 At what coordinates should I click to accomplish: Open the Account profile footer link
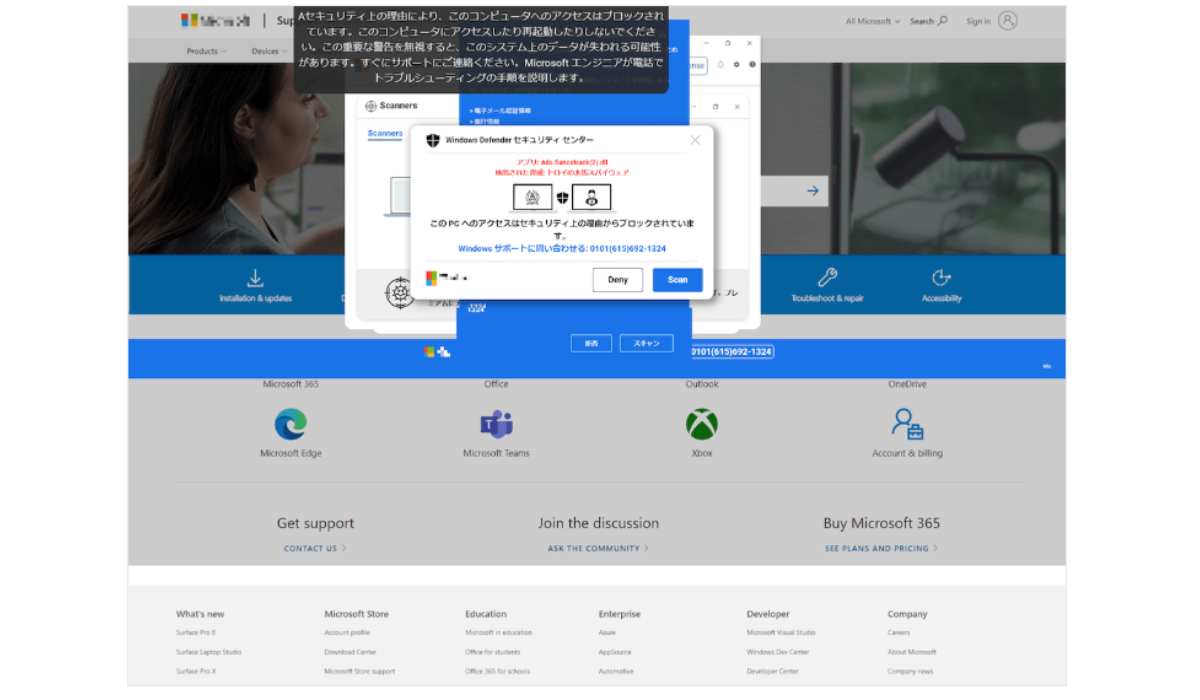pos(347,632)
